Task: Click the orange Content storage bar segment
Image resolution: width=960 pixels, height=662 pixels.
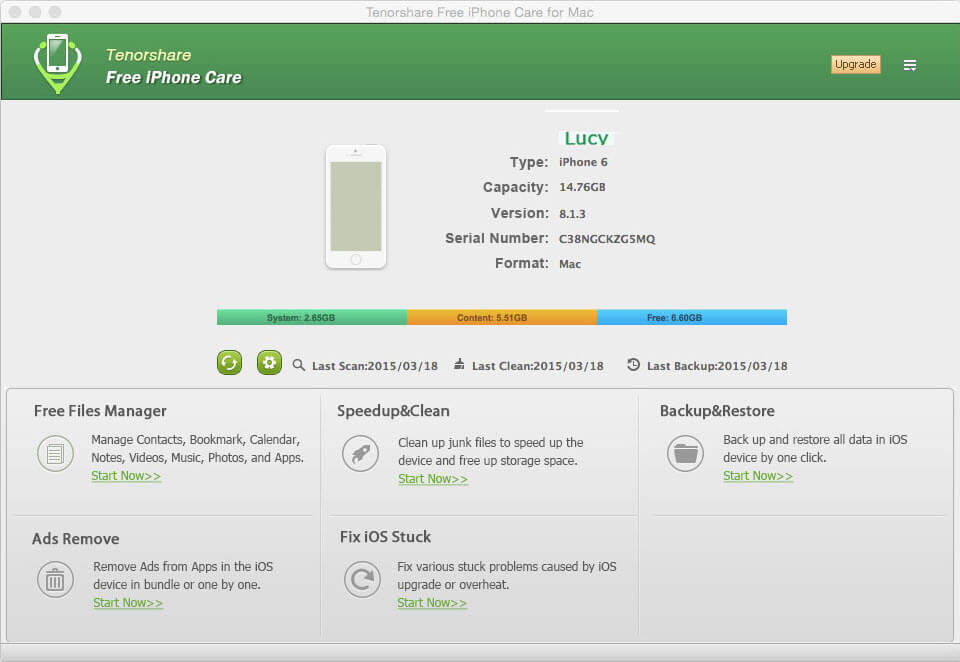Action: point(502,317)
